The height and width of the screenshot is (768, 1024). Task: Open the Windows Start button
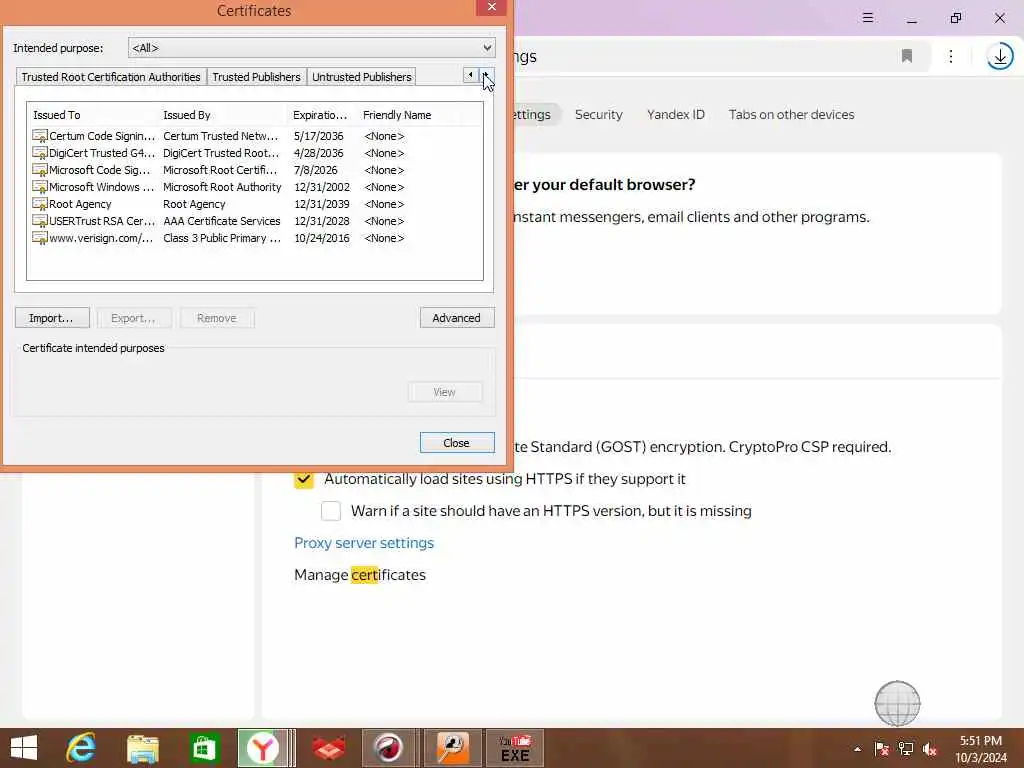pyautogui.click(x=24, y=748)
